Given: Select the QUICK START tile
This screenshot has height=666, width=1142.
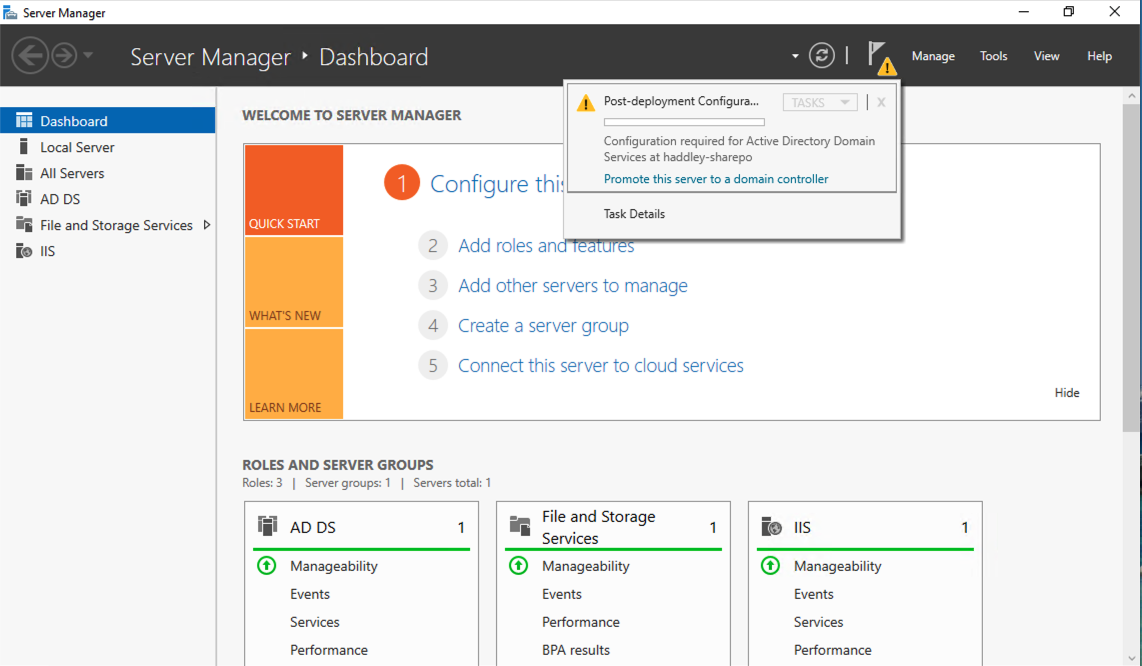Looking at the screenshot, I should (294, 190).
